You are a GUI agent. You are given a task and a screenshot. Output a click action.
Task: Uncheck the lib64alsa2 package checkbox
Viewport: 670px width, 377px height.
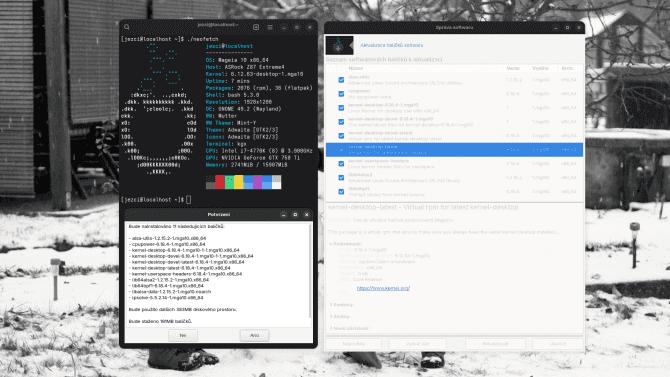[x=341, y=178]
